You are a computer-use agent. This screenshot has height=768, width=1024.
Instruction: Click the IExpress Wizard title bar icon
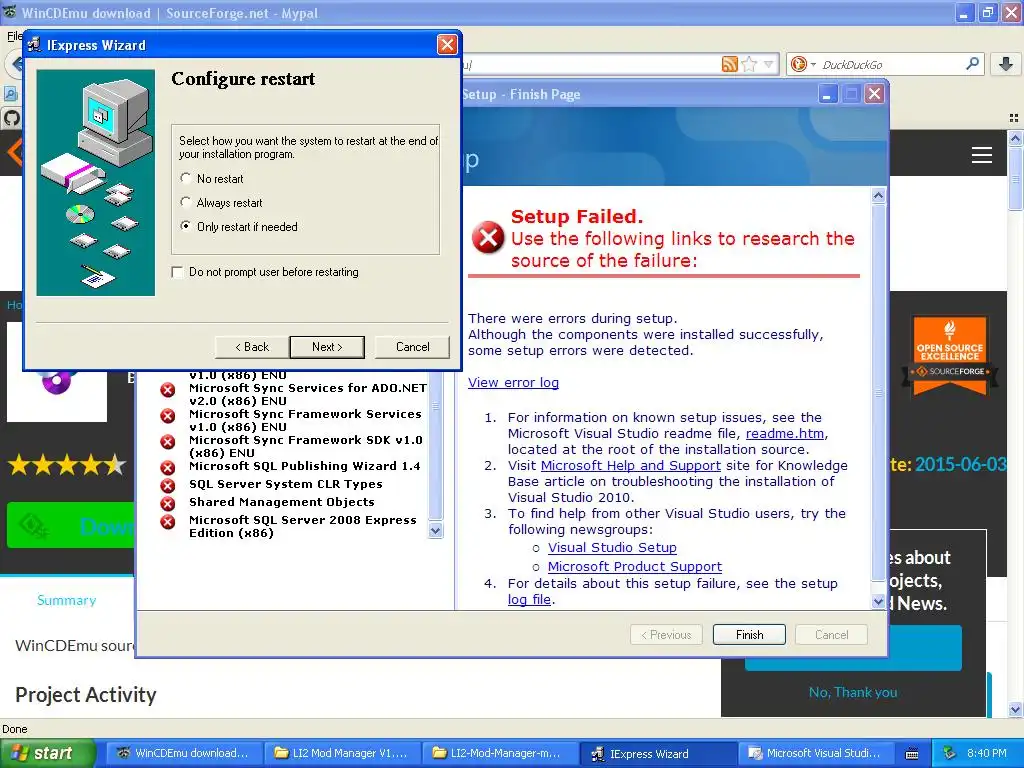click(34, 44)
